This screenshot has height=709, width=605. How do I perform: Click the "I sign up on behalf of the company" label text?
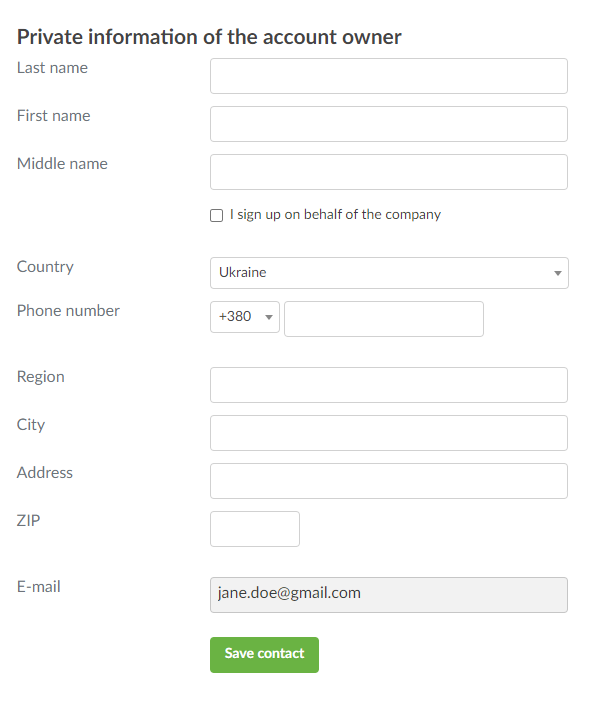coord(335,214)
